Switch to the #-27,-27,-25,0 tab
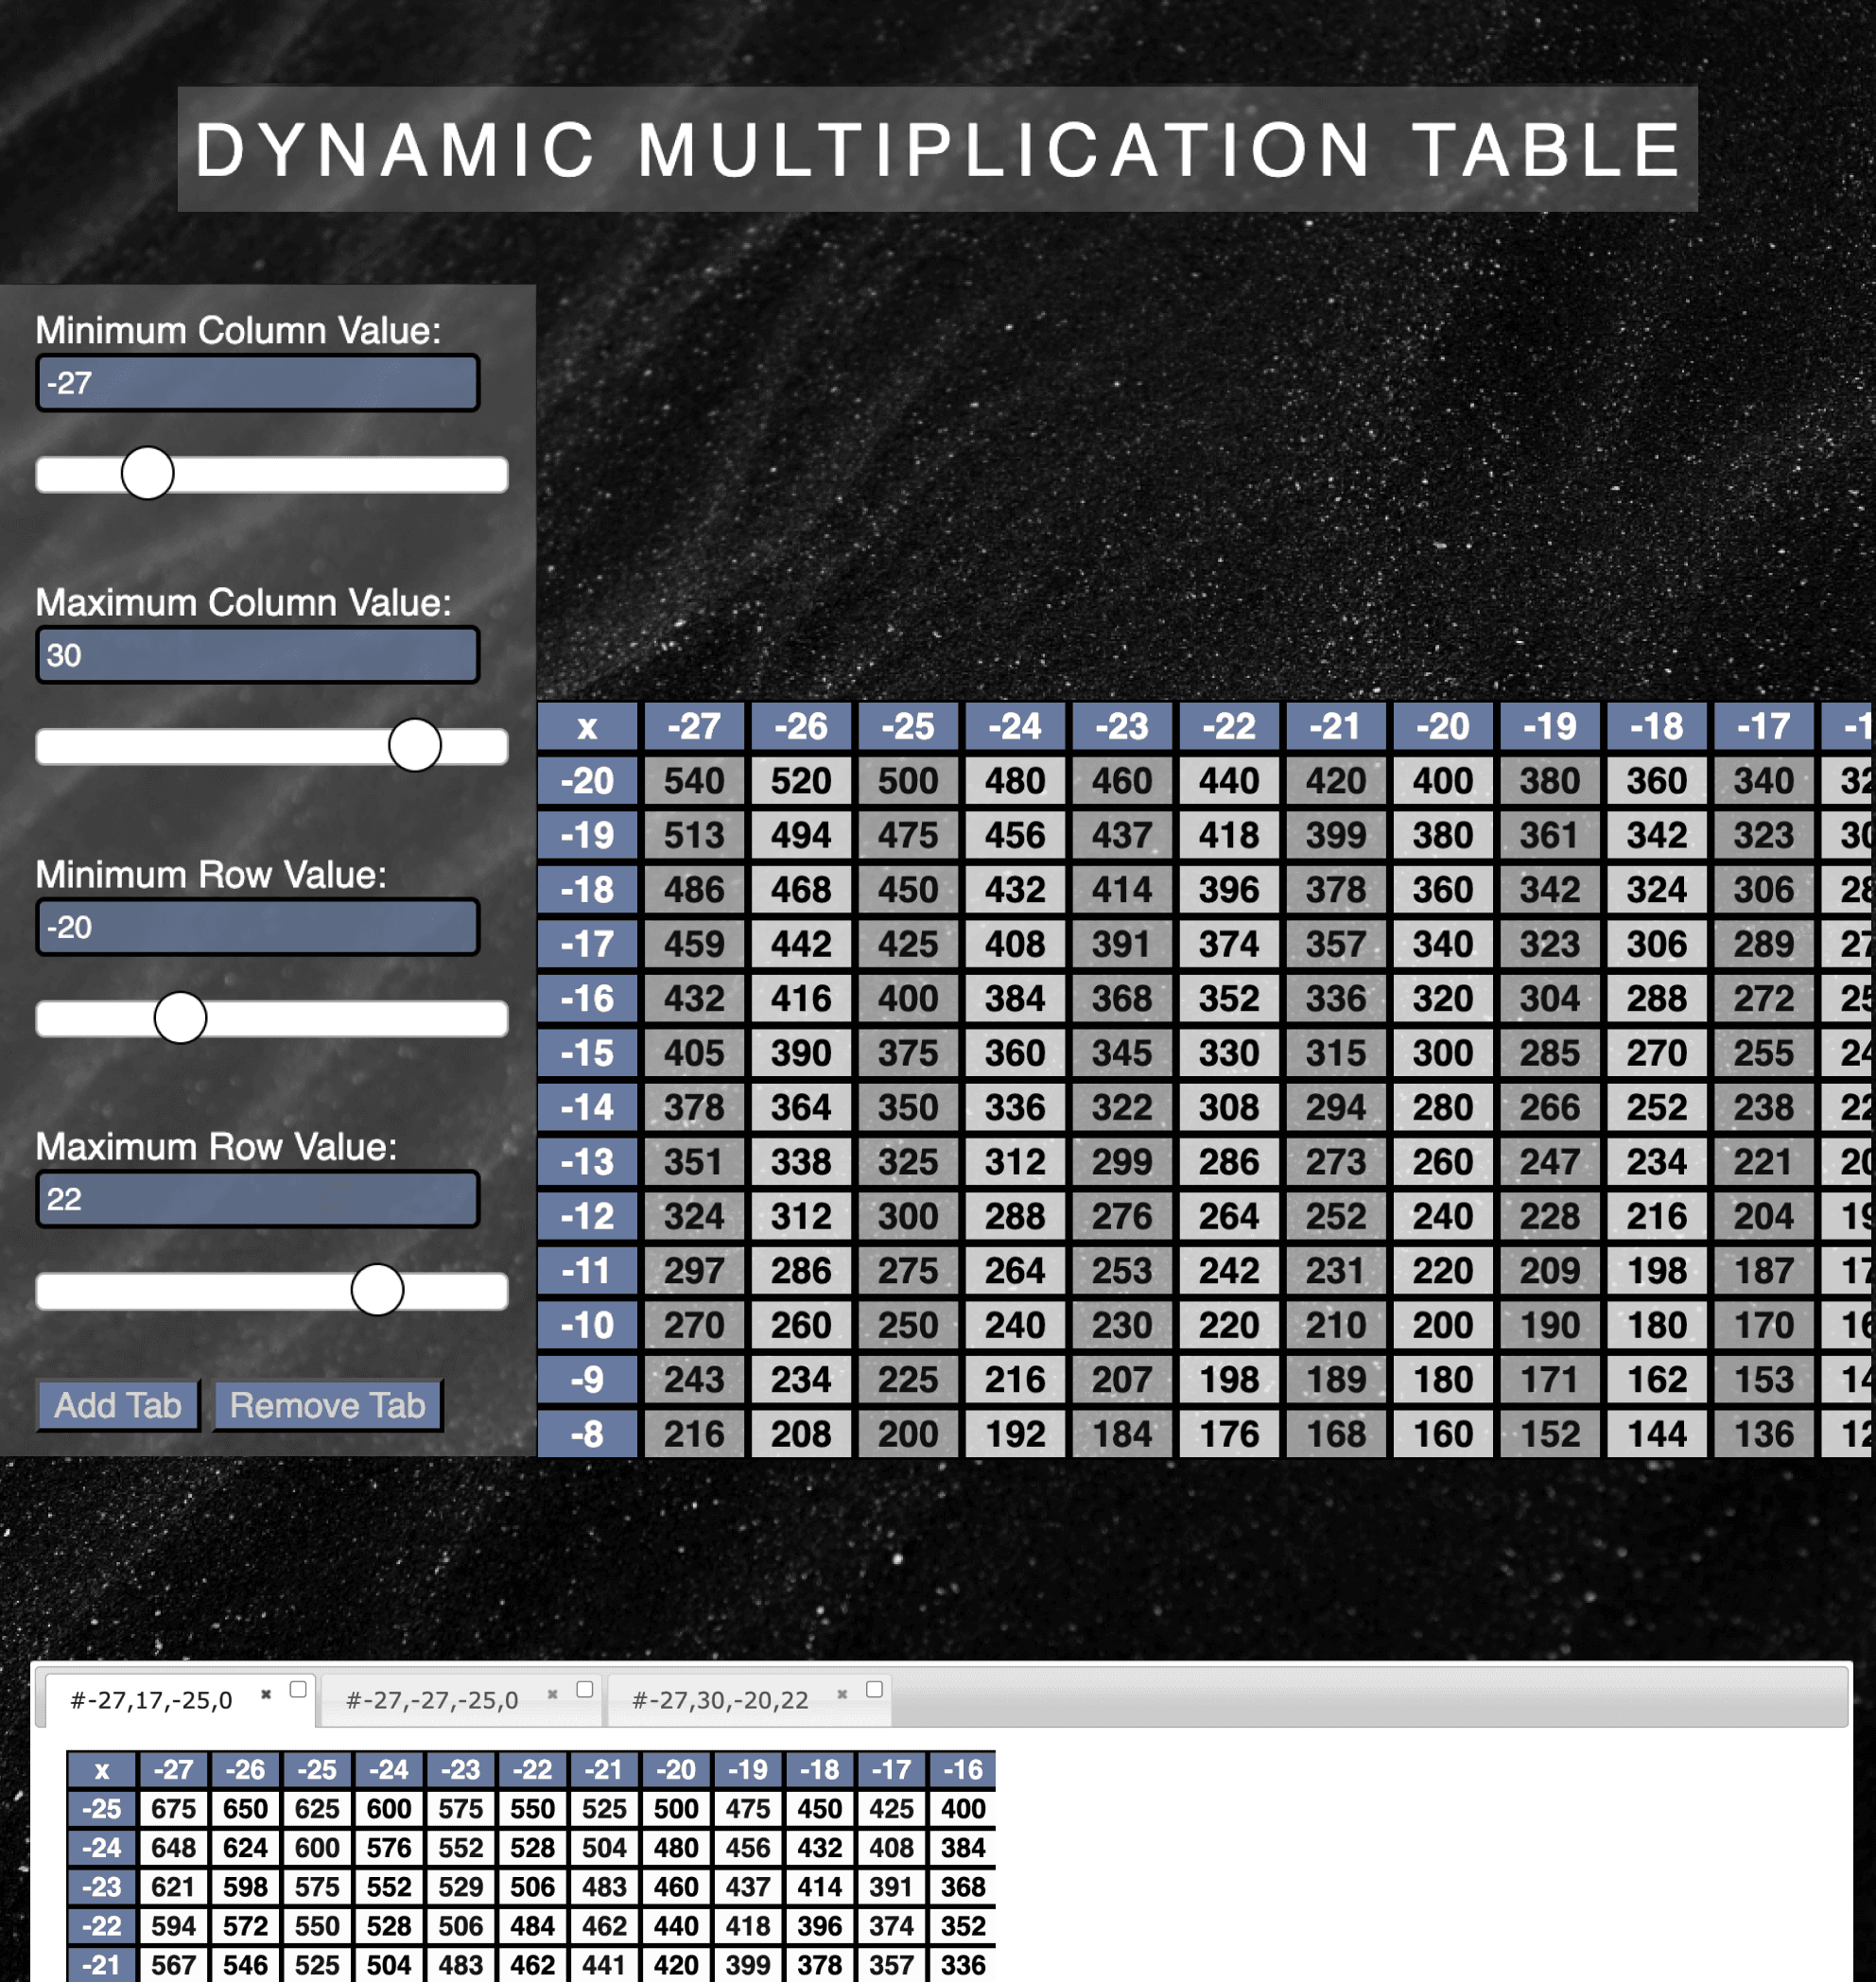Viewport: 1876px width, 1982px height. pos(432,1700)
